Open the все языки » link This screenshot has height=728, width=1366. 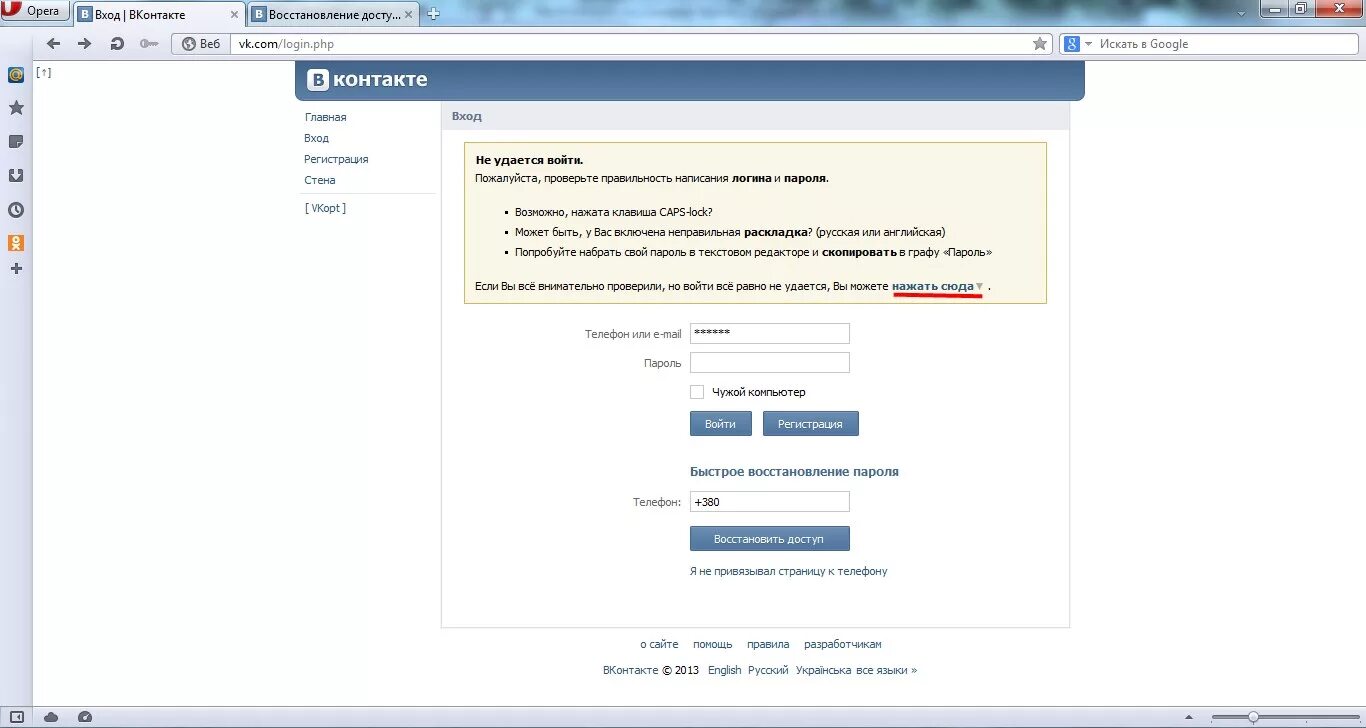click(x=887, y=670)
